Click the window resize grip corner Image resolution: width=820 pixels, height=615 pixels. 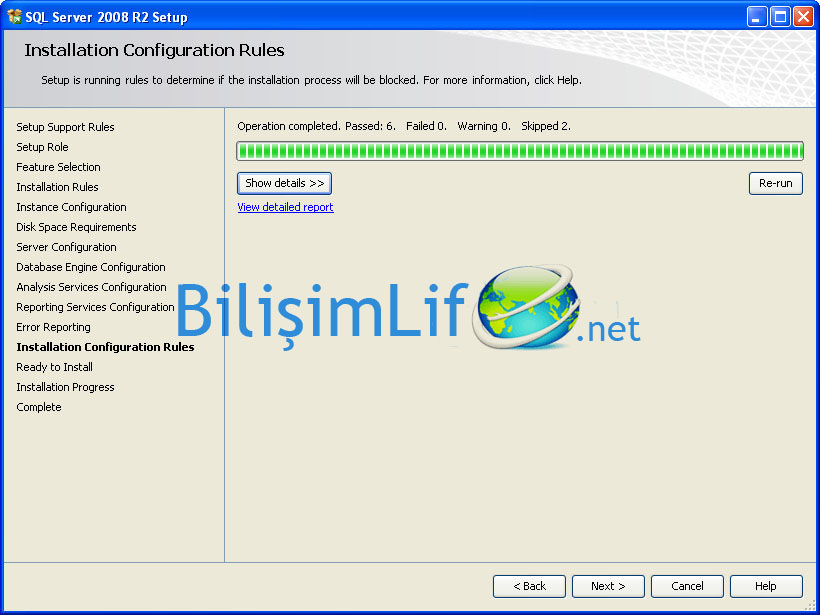tap(811, 606)
